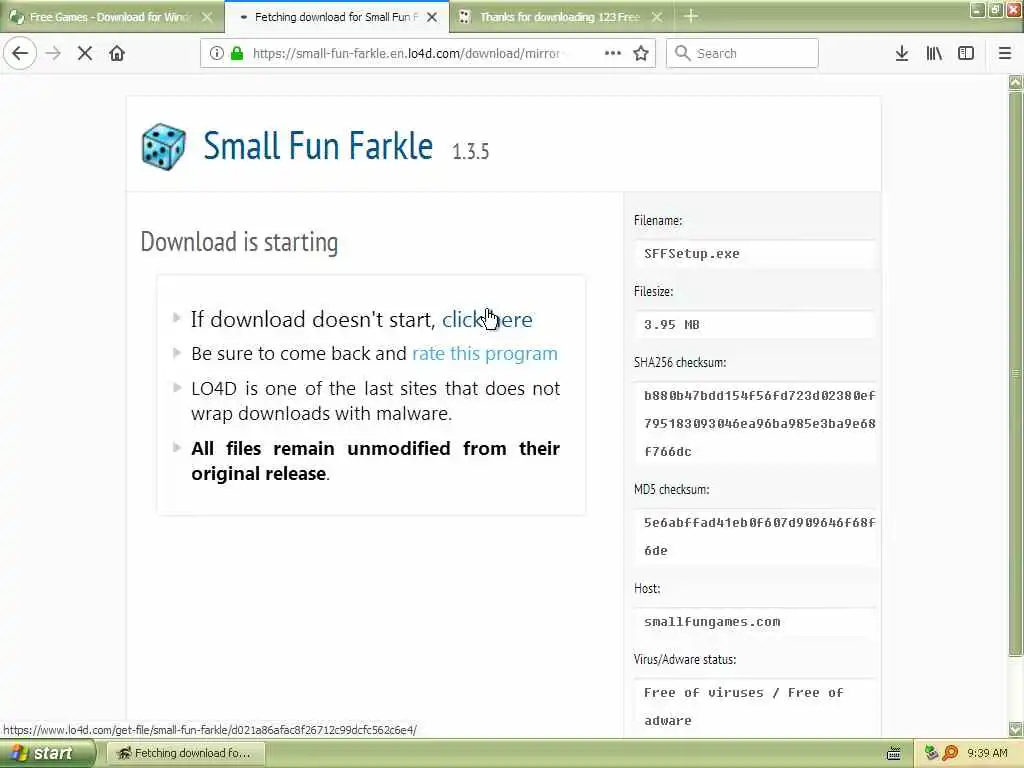The height and width of the screenshot is (768, 1024).
Task: Go back to the previous page
Action: [20, 54]
